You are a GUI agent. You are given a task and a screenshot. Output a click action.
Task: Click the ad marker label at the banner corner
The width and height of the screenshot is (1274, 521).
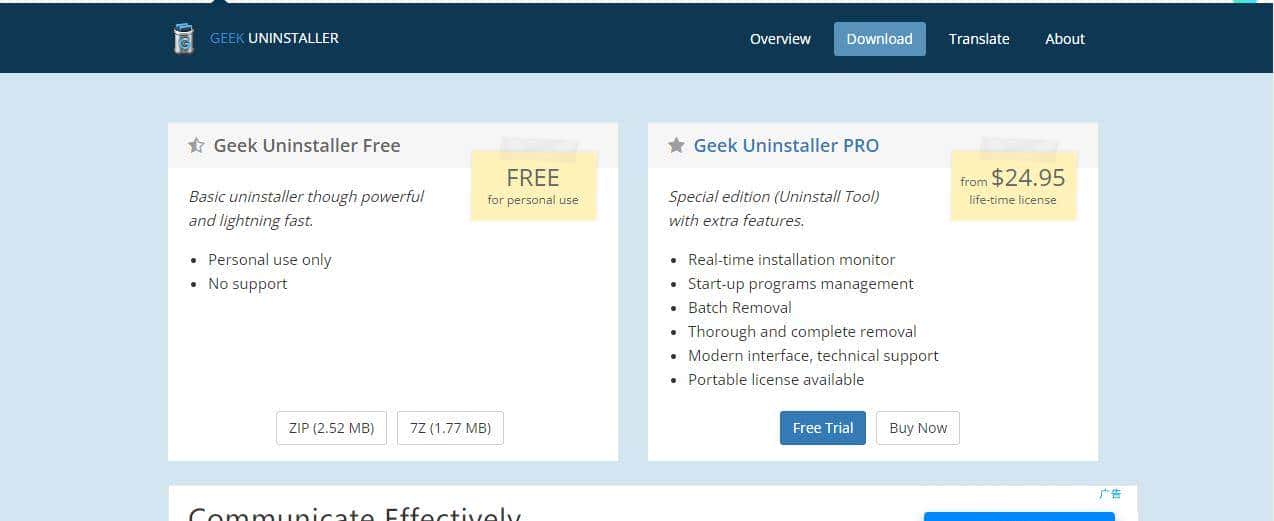click(x=1110, y=494)
